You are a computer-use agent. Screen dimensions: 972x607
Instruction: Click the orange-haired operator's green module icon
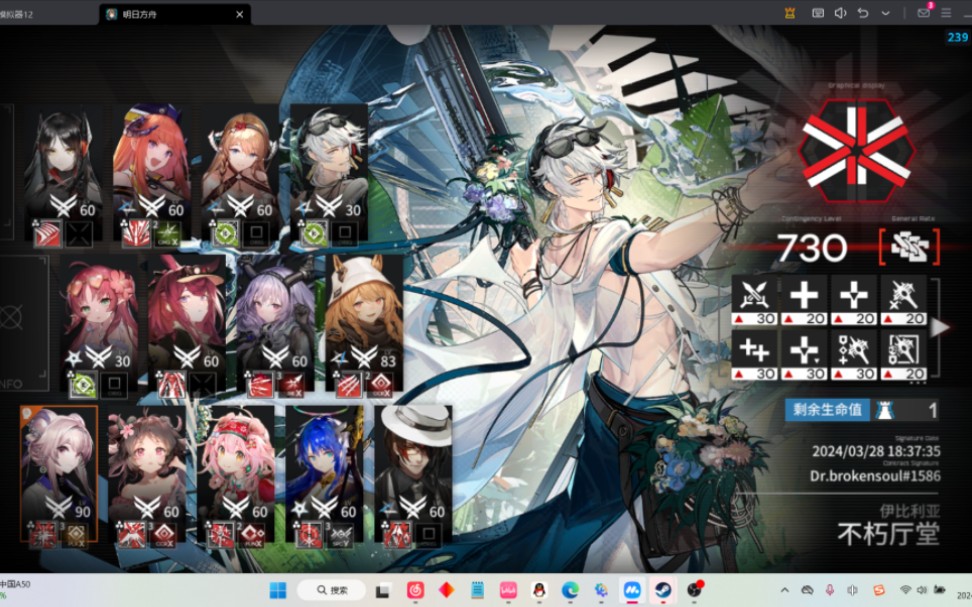[167, 235]
